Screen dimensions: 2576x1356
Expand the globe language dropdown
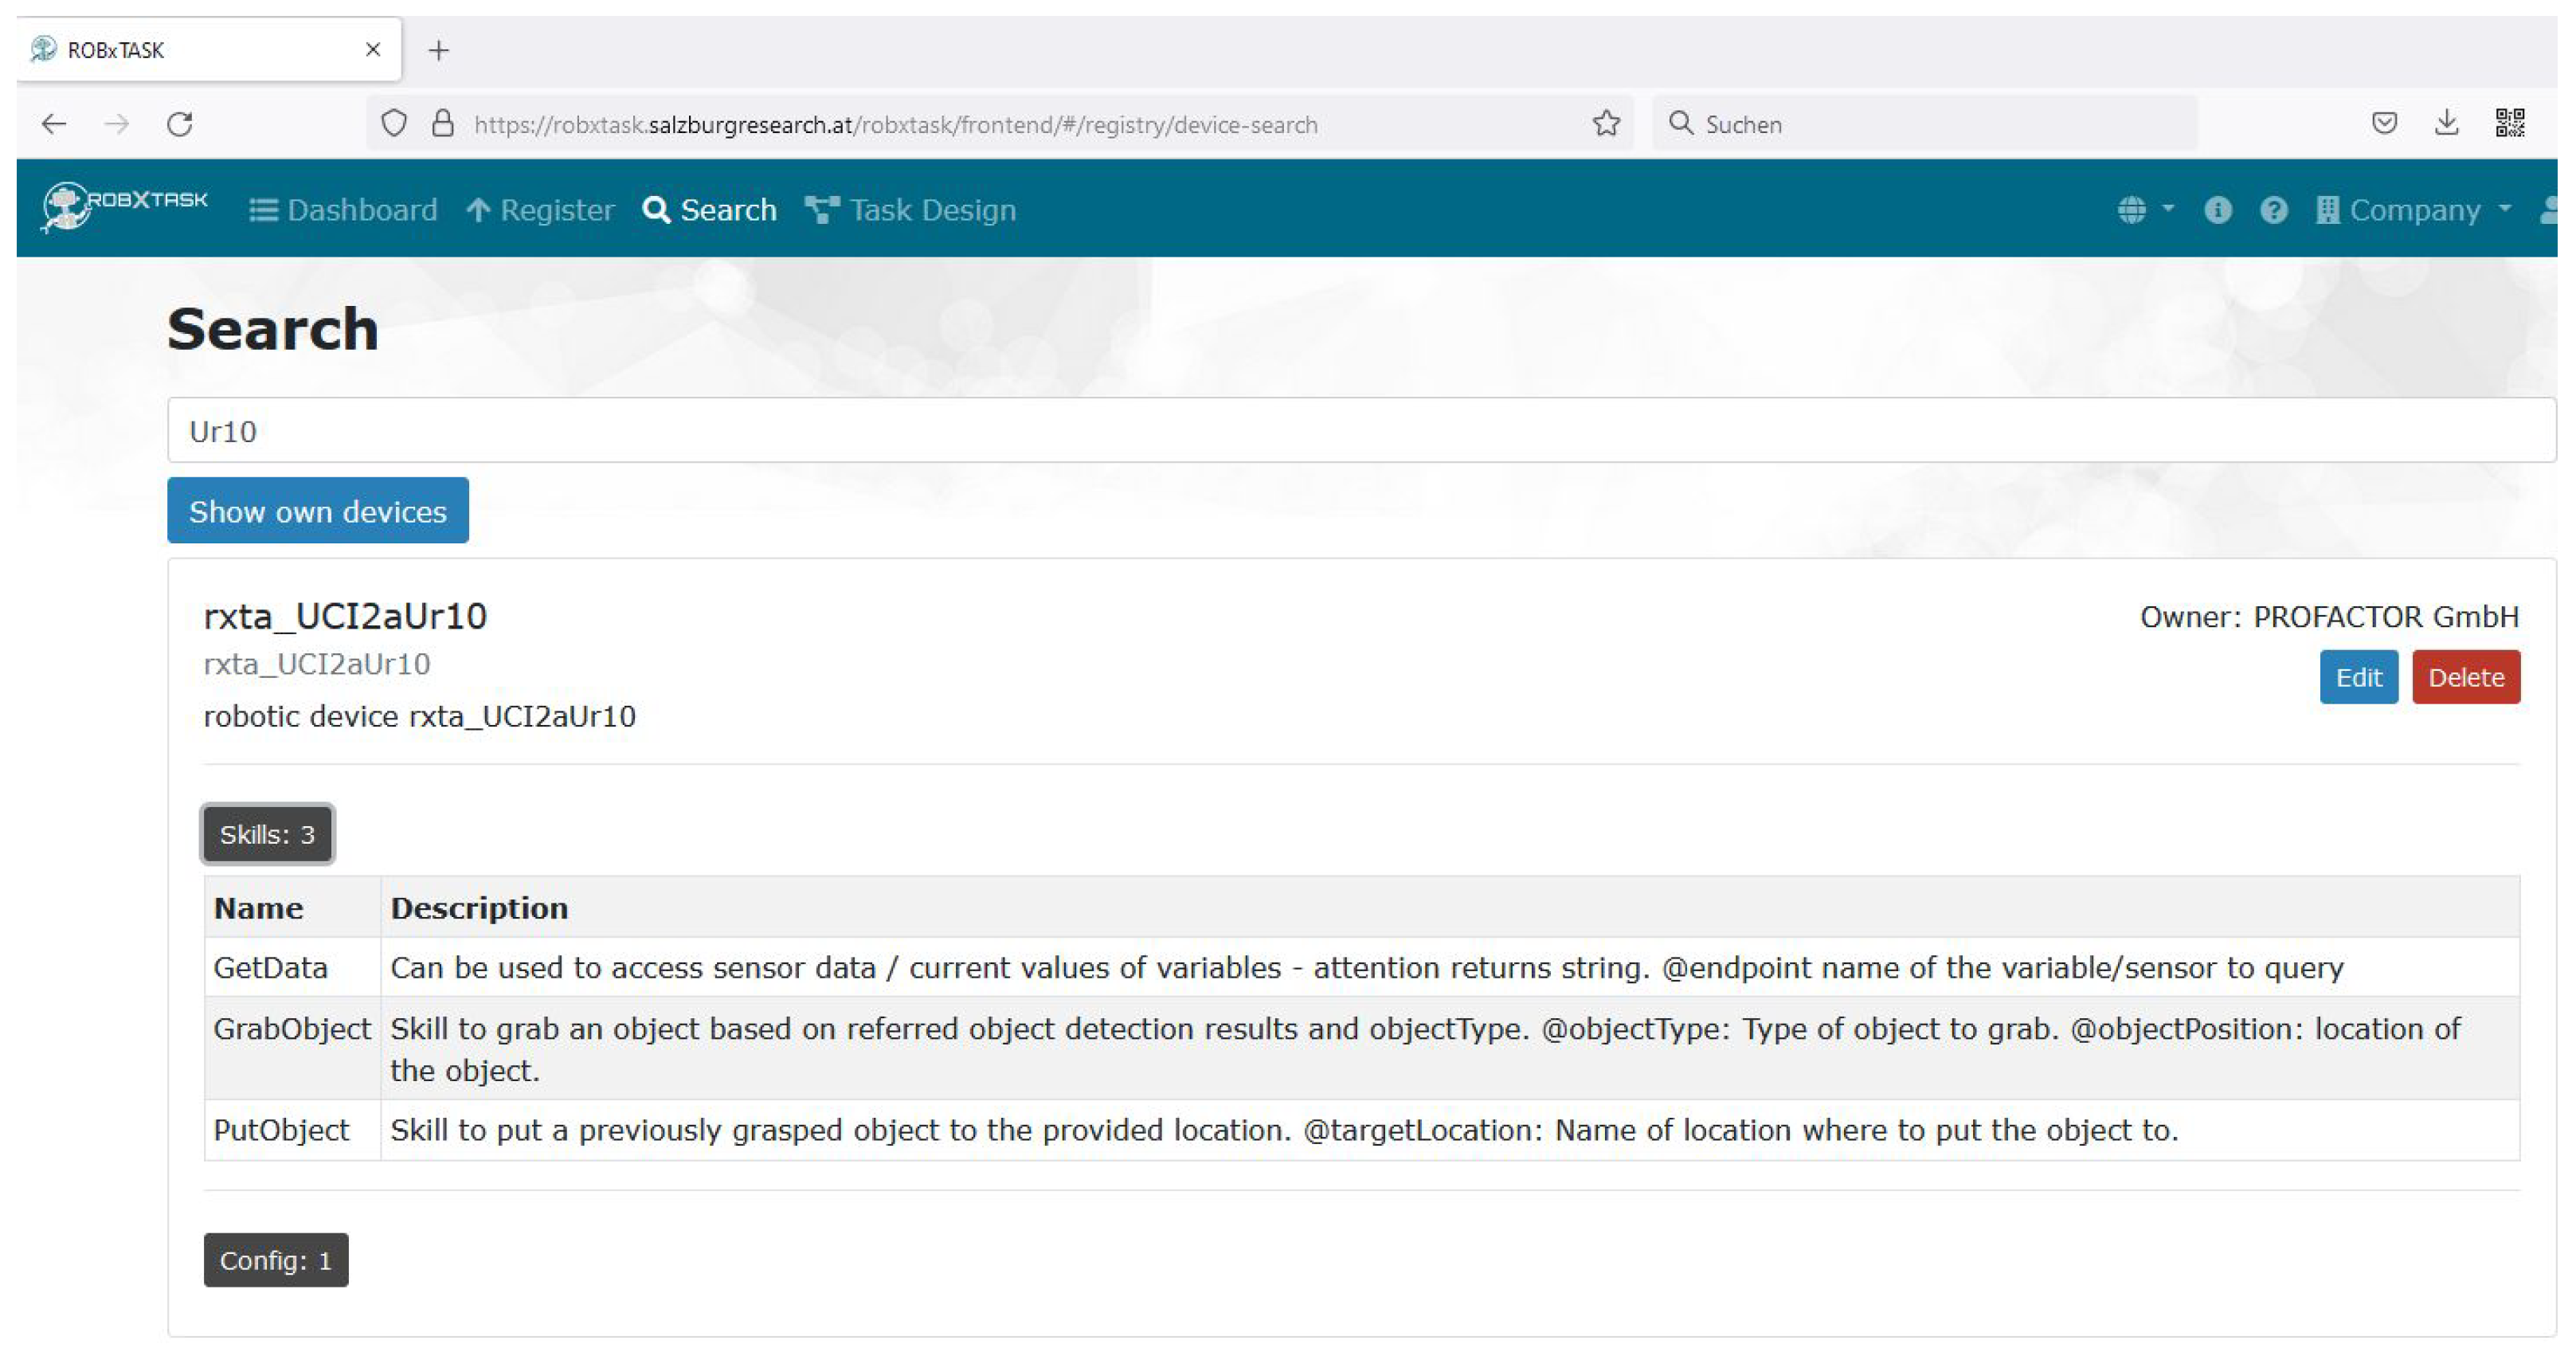click(2144, 210)
